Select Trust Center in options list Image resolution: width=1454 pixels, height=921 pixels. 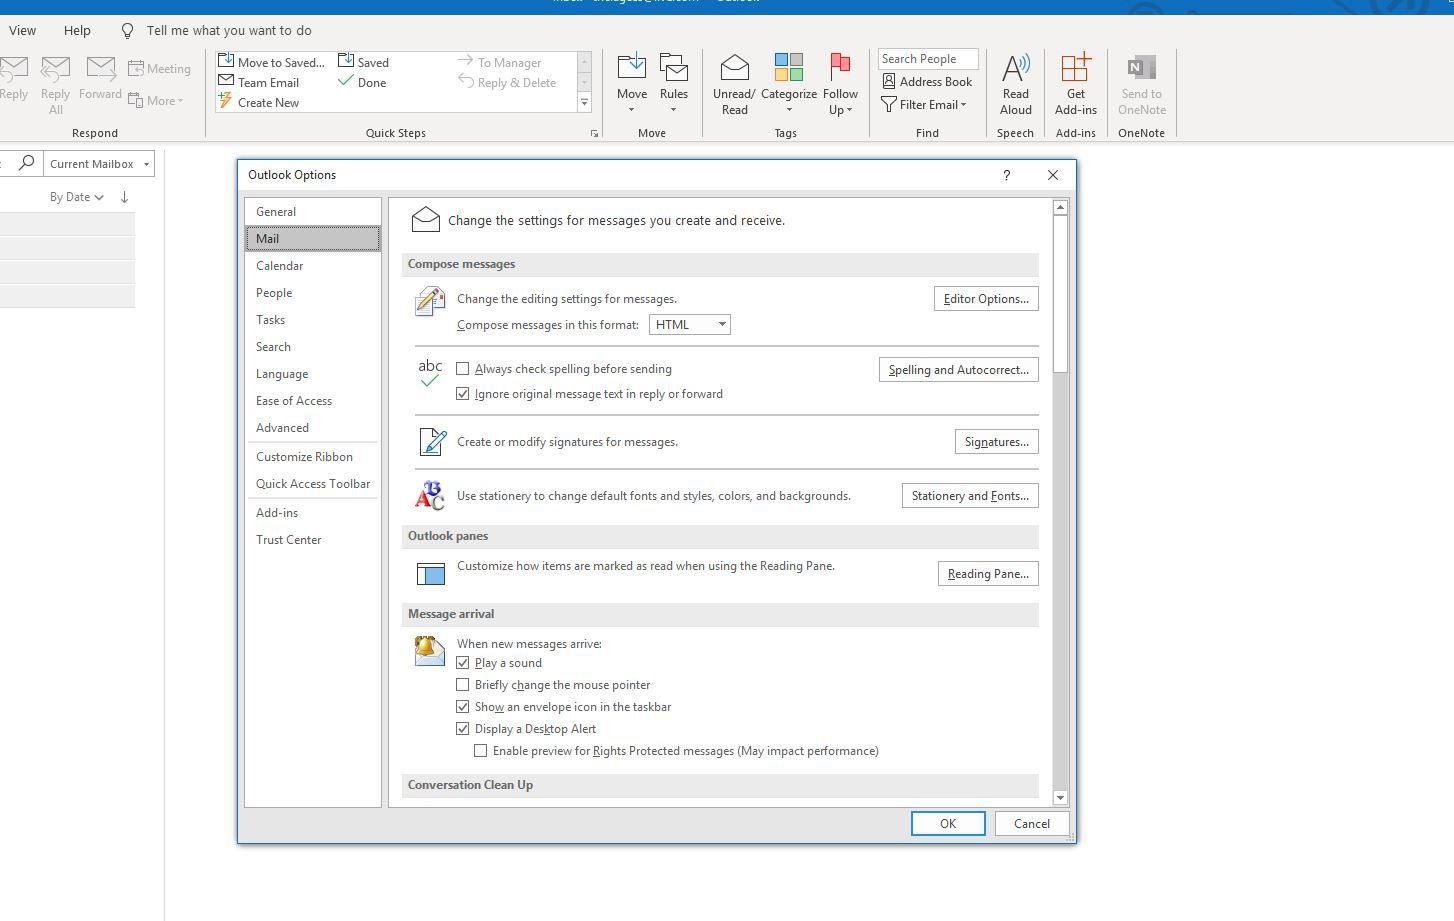312,540
